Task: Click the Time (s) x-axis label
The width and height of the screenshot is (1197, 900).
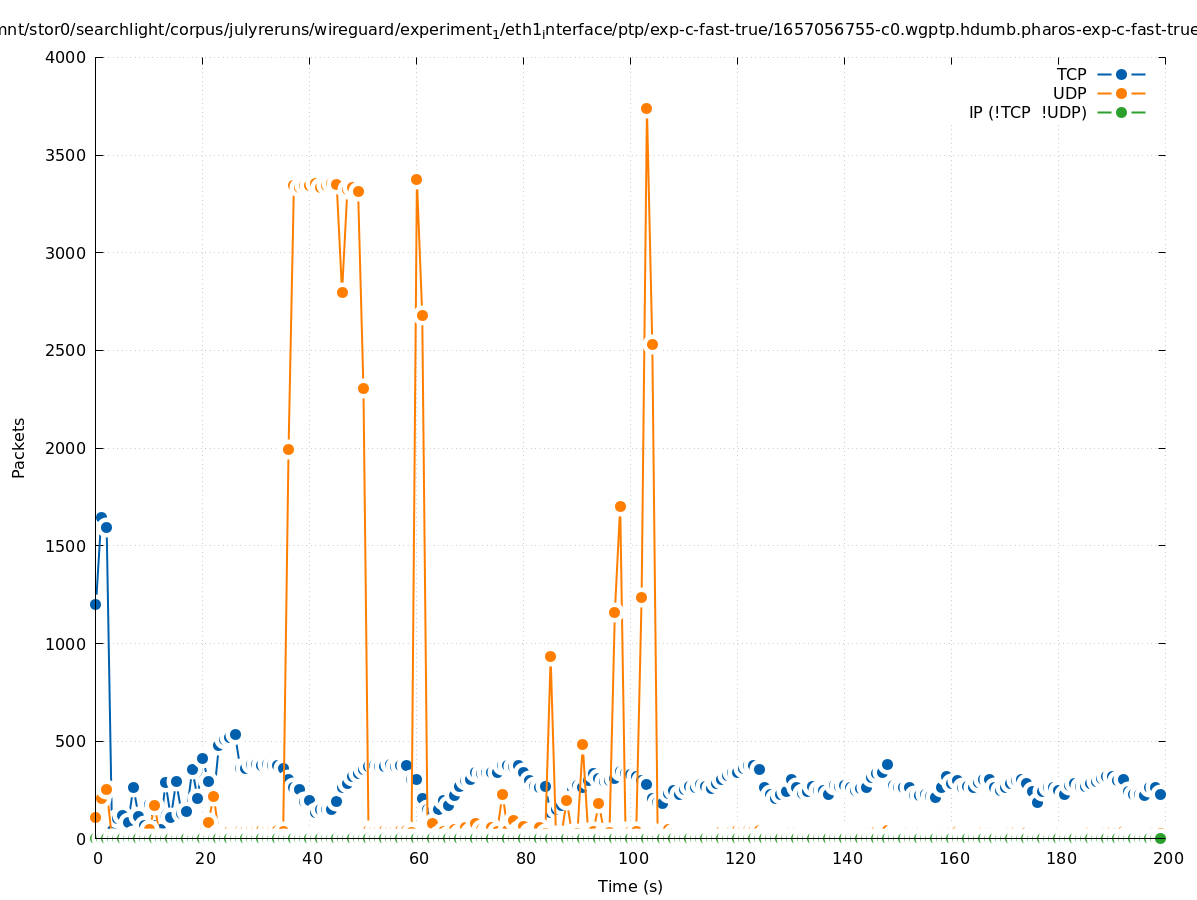Action: (x=630, y=886)
